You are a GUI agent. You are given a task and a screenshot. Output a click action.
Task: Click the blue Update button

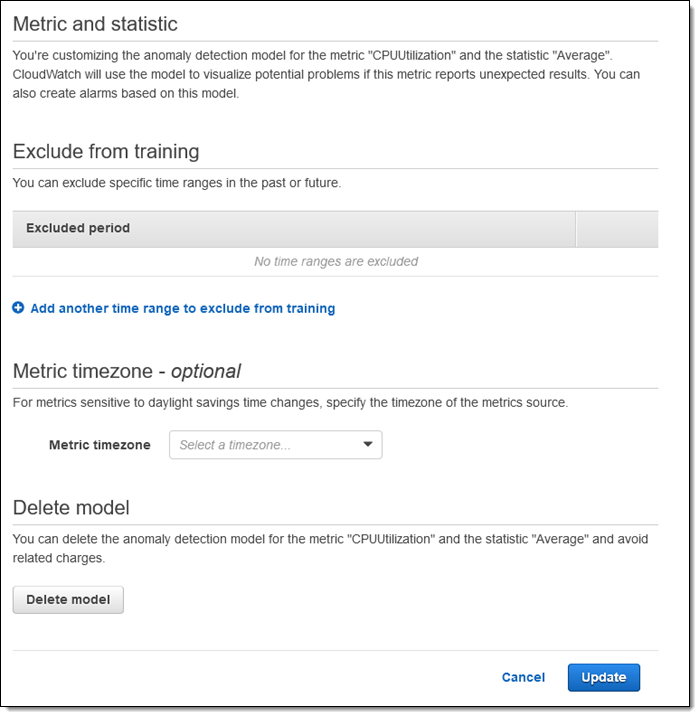click(603, 677)
